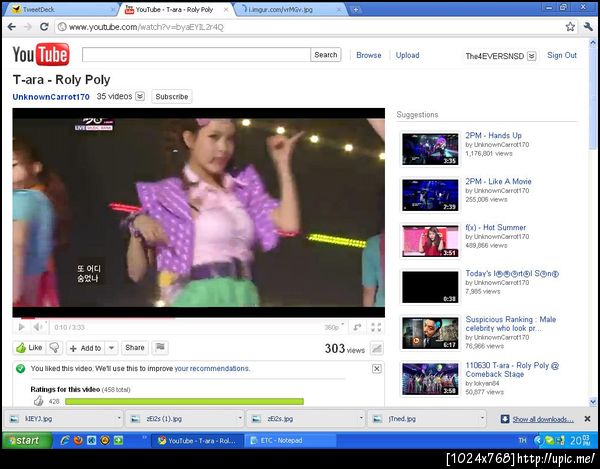The height and width of the screenshot is (469, 600).
Task: Open 110630 T-ara Comeback Stage link
Action: coord(512,370)
